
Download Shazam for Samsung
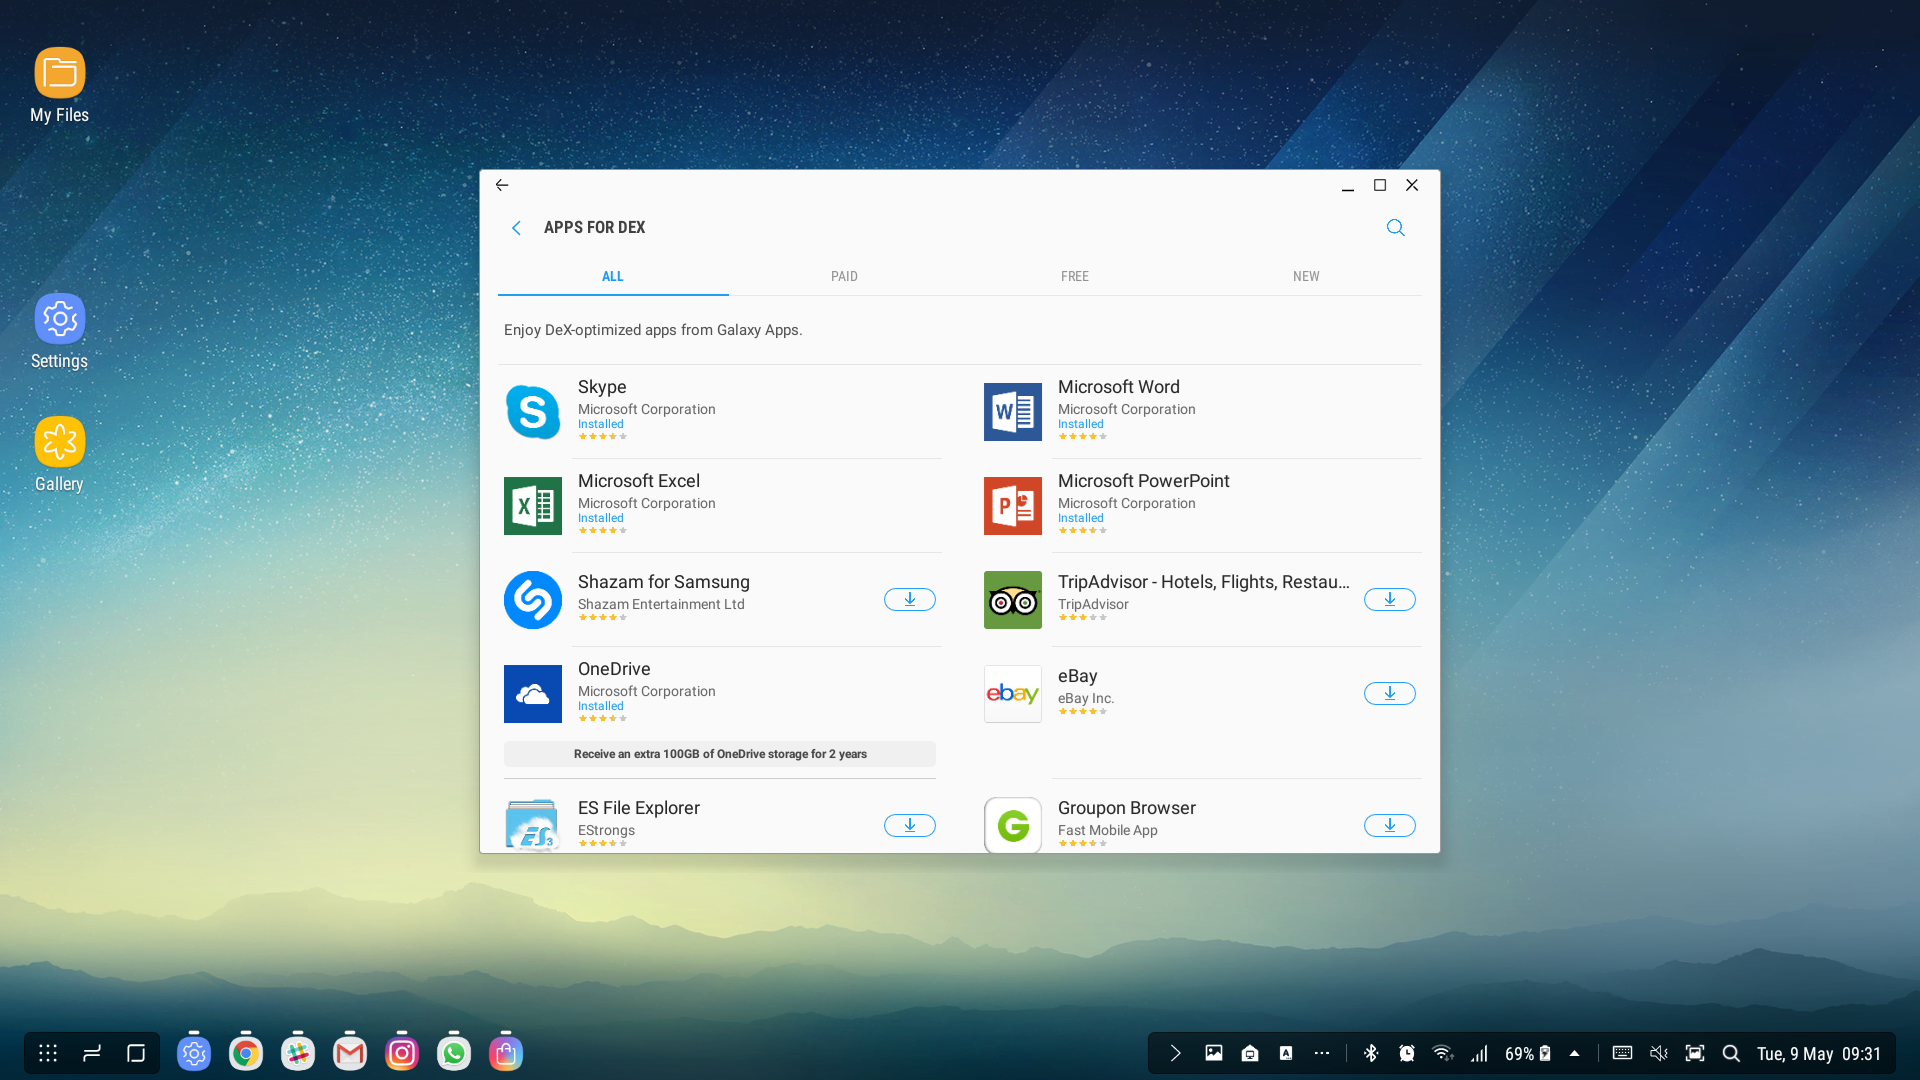pos(910,600)
